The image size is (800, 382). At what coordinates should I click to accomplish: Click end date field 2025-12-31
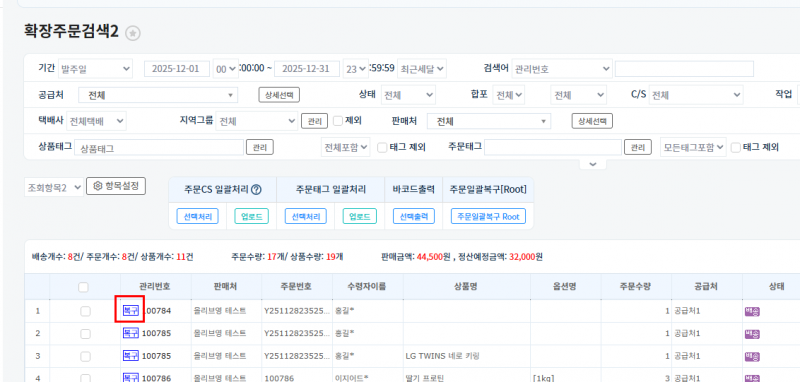[307, 69]
